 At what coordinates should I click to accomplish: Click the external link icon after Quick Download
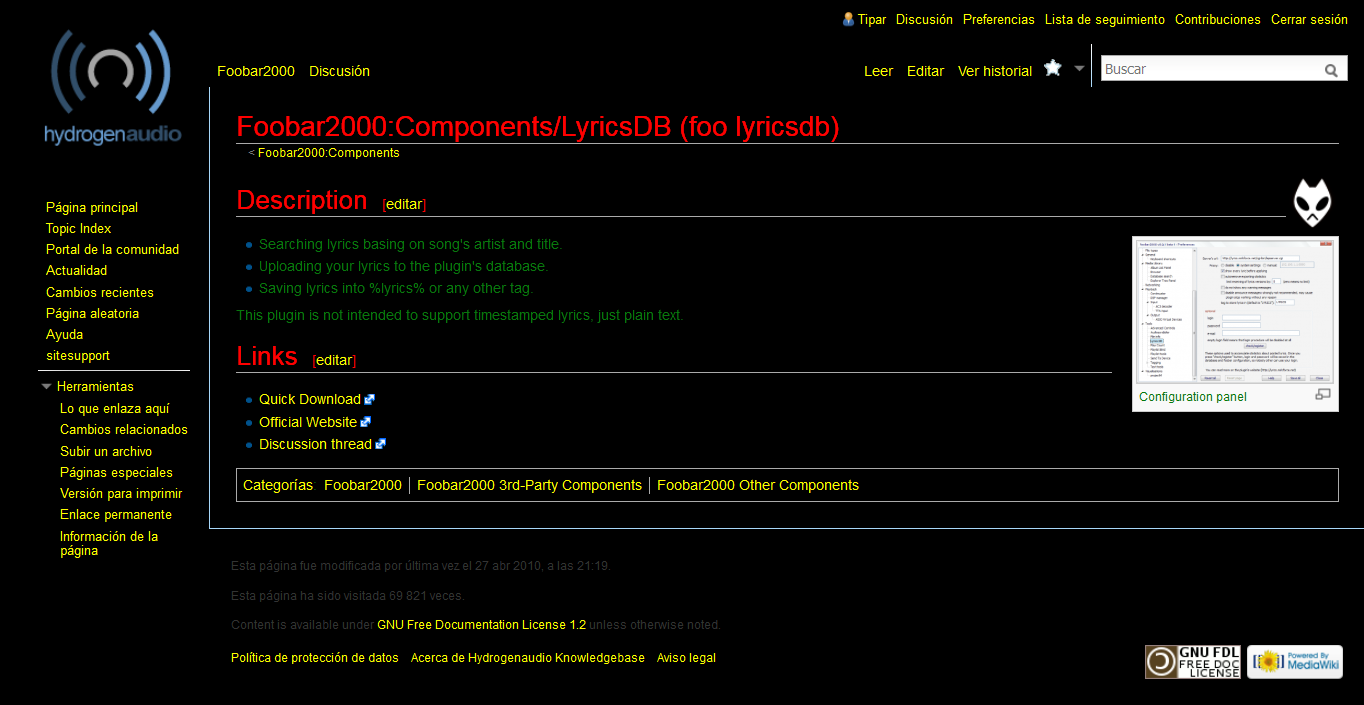click(x=370, y=399)
